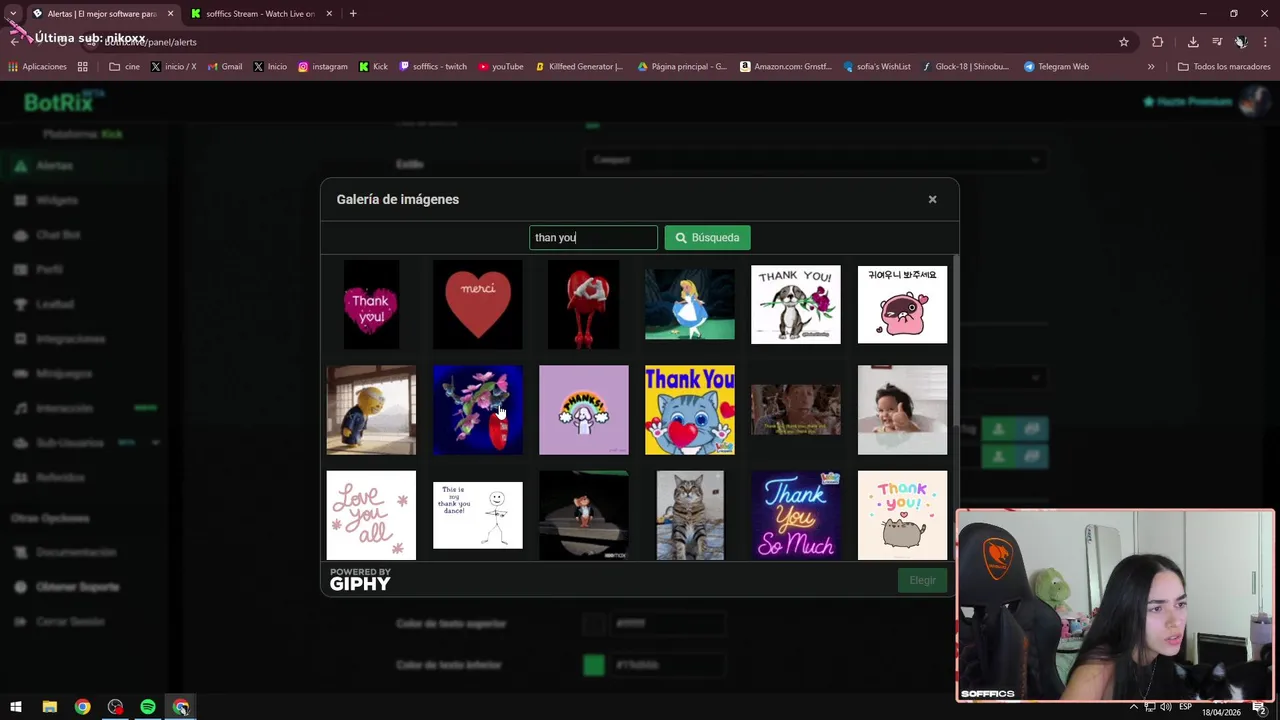Open the 'inicio / X' bookmark
The image size is (1280, 720).
173,67
